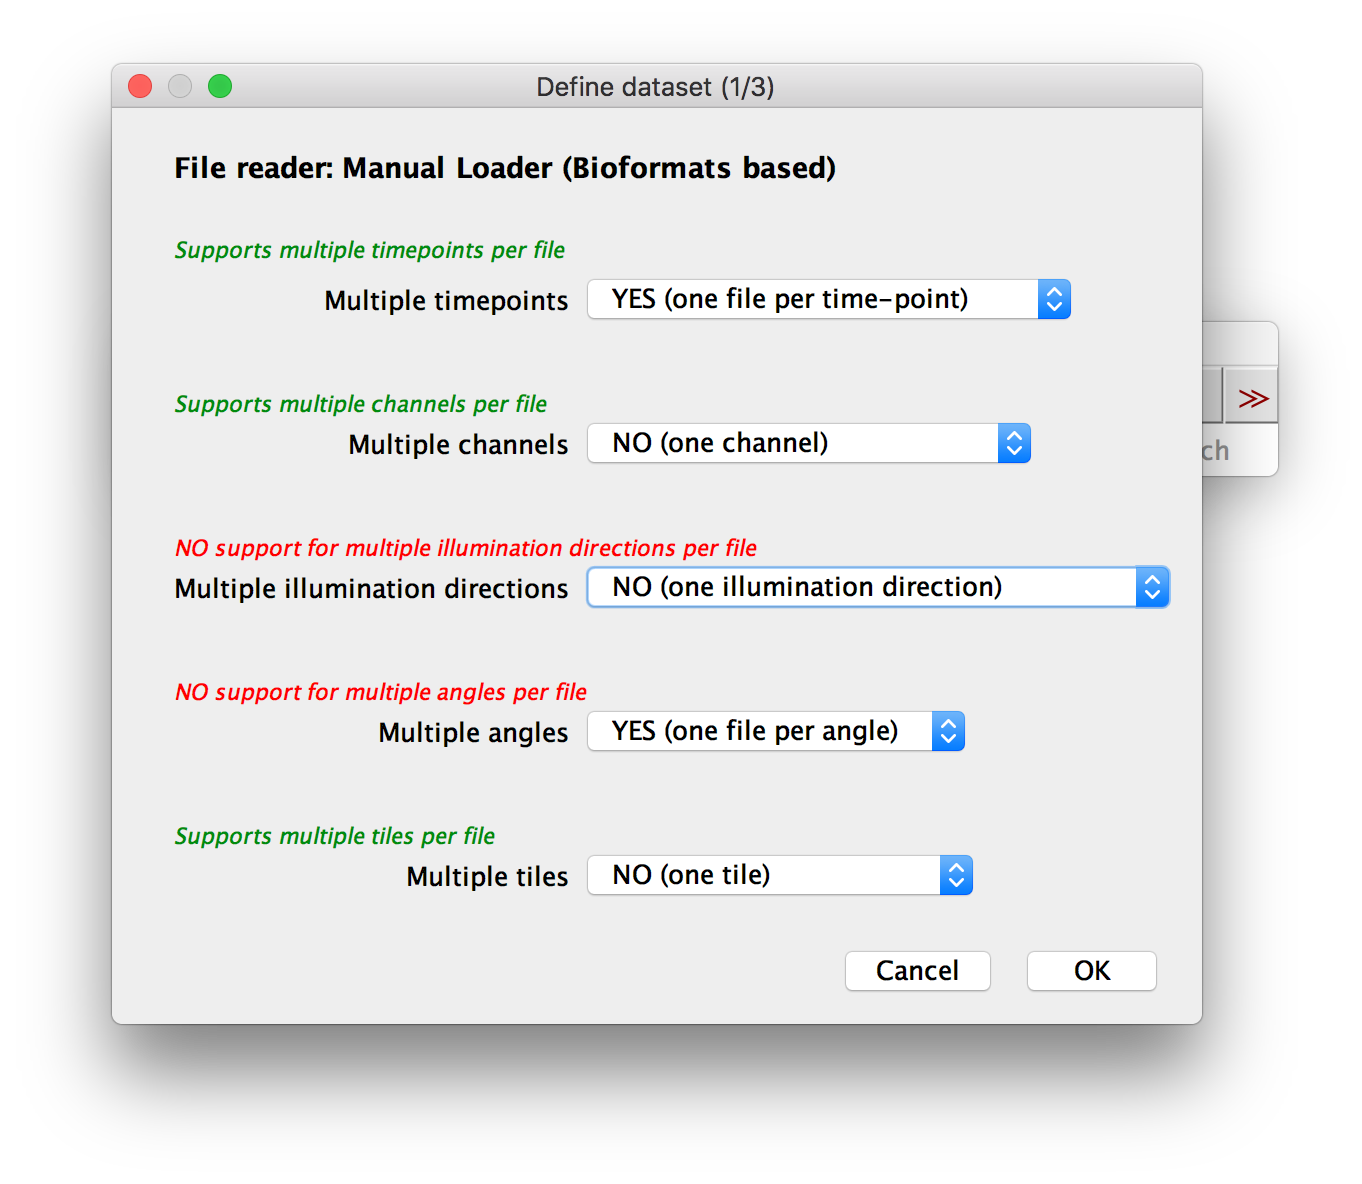Open the Multiple illumination directions dropdown

(x=878, y=587)
